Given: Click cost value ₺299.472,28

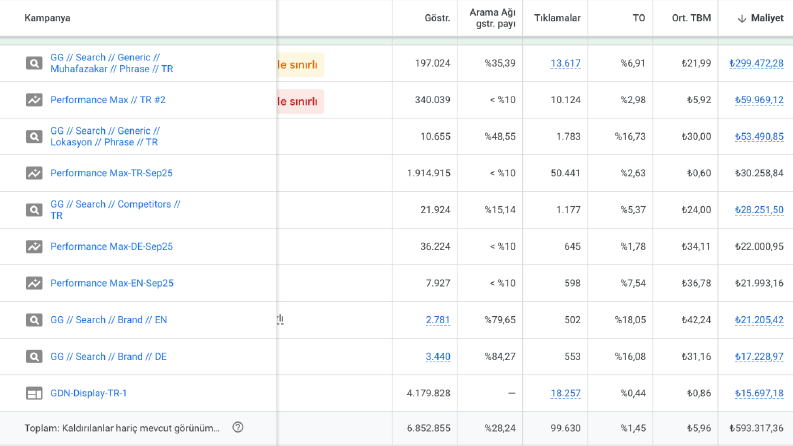Looking at the screenshot, I should [756, 63].
